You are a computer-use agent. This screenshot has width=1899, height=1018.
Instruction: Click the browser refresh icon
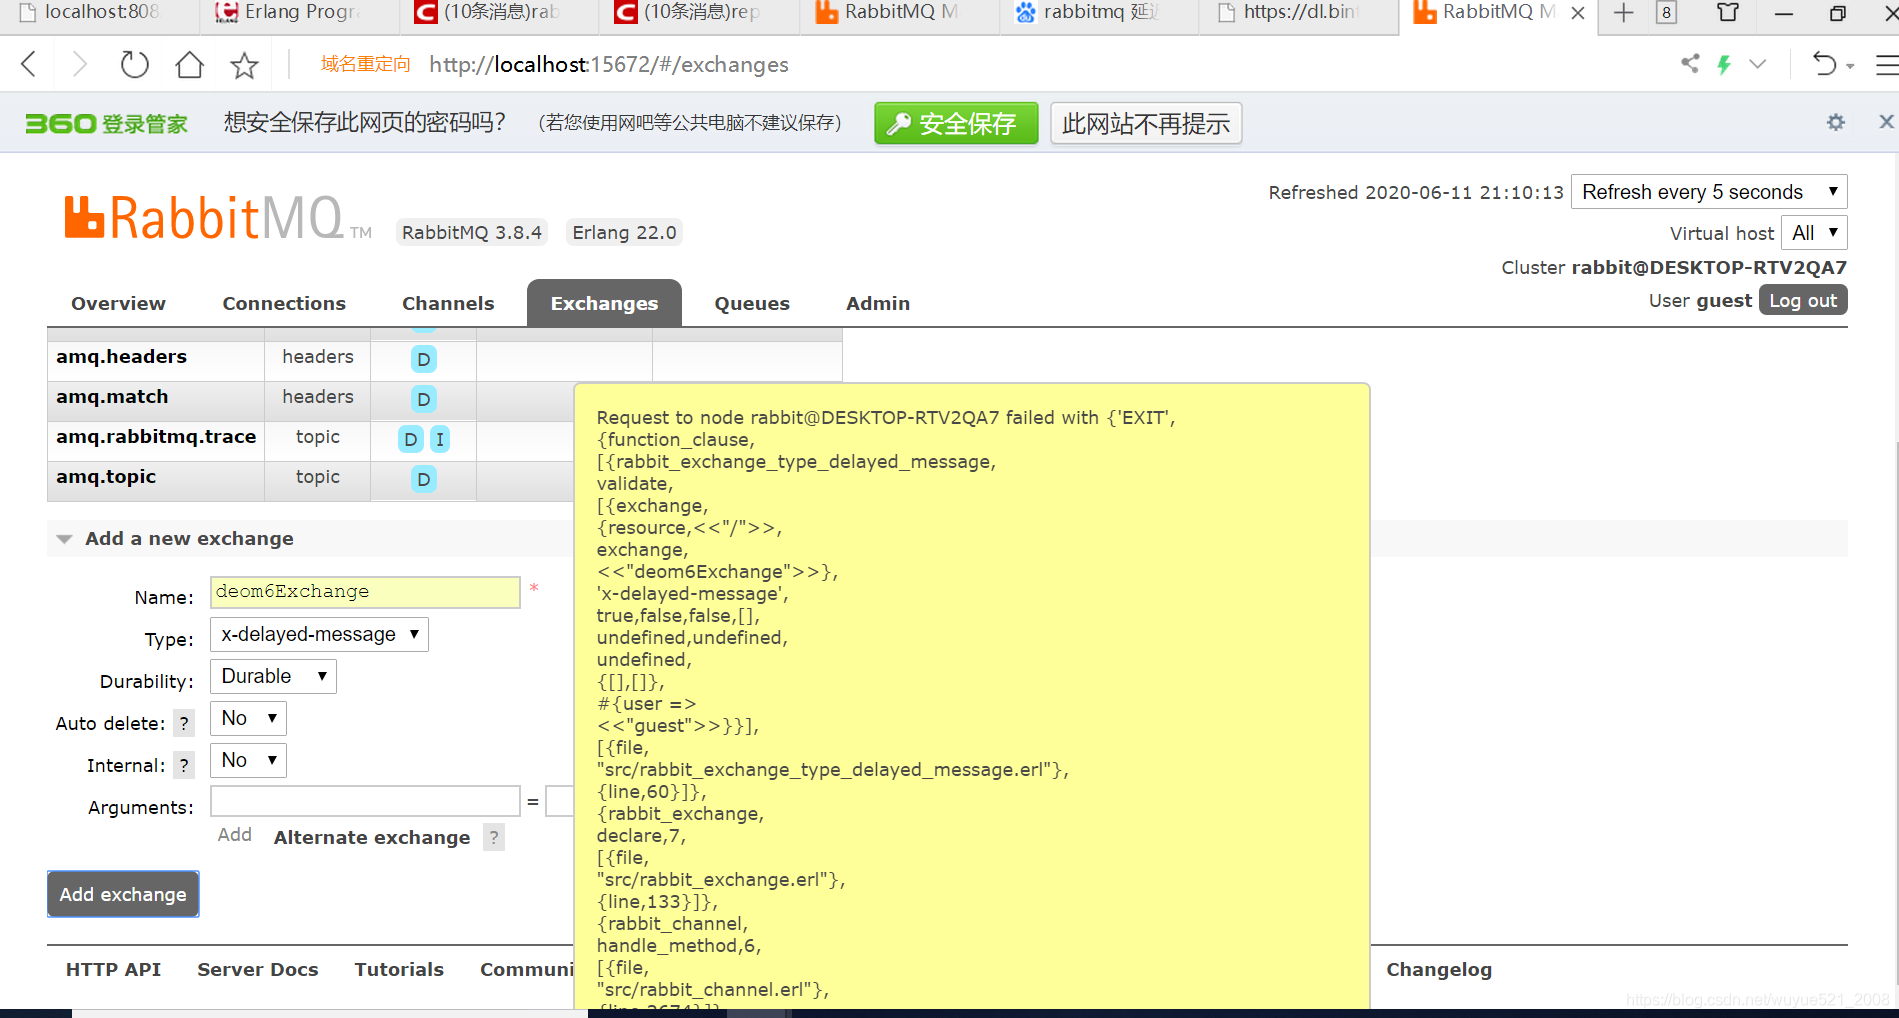coord(133,64)
